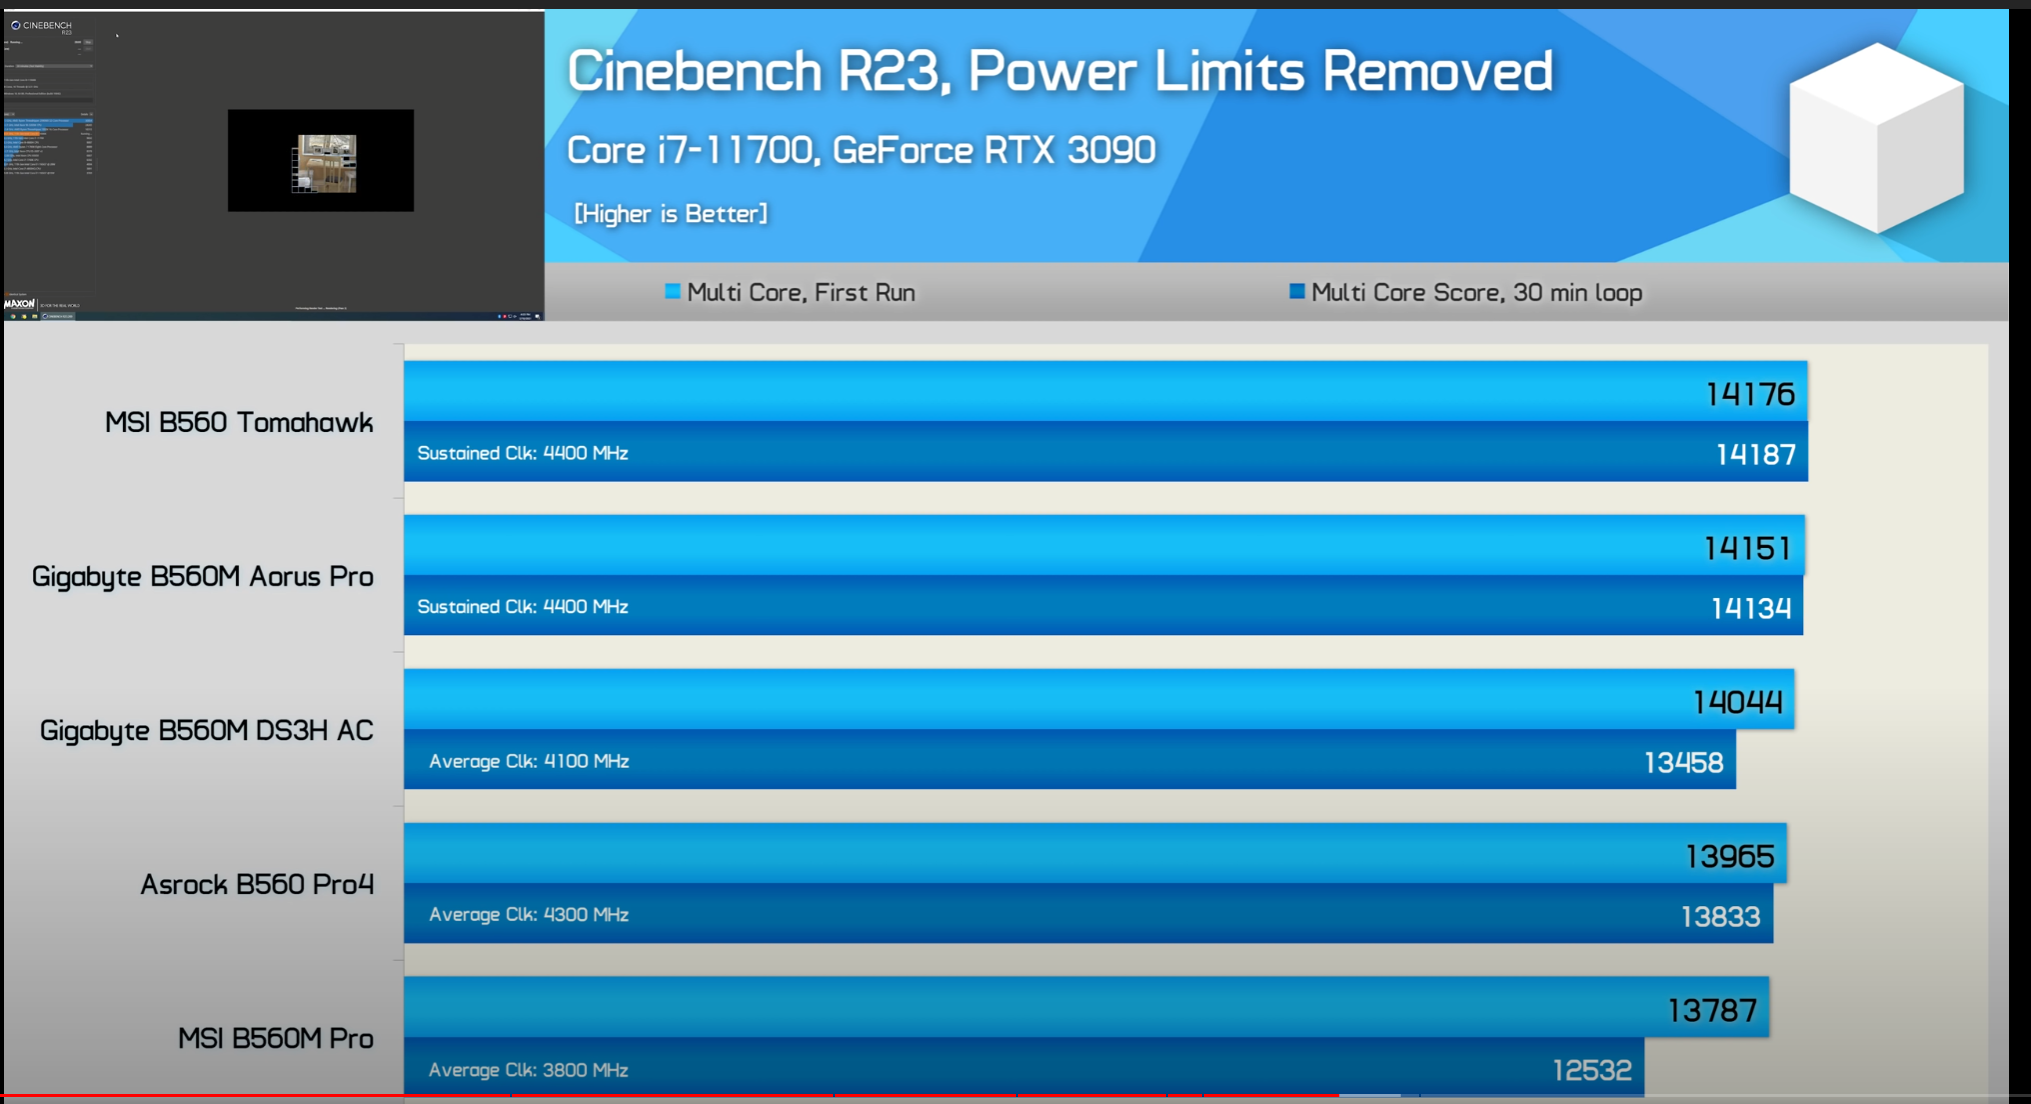2031x1104 pixels.
Task: Click the 14187 score value
Action: [x=1755, y=455]
